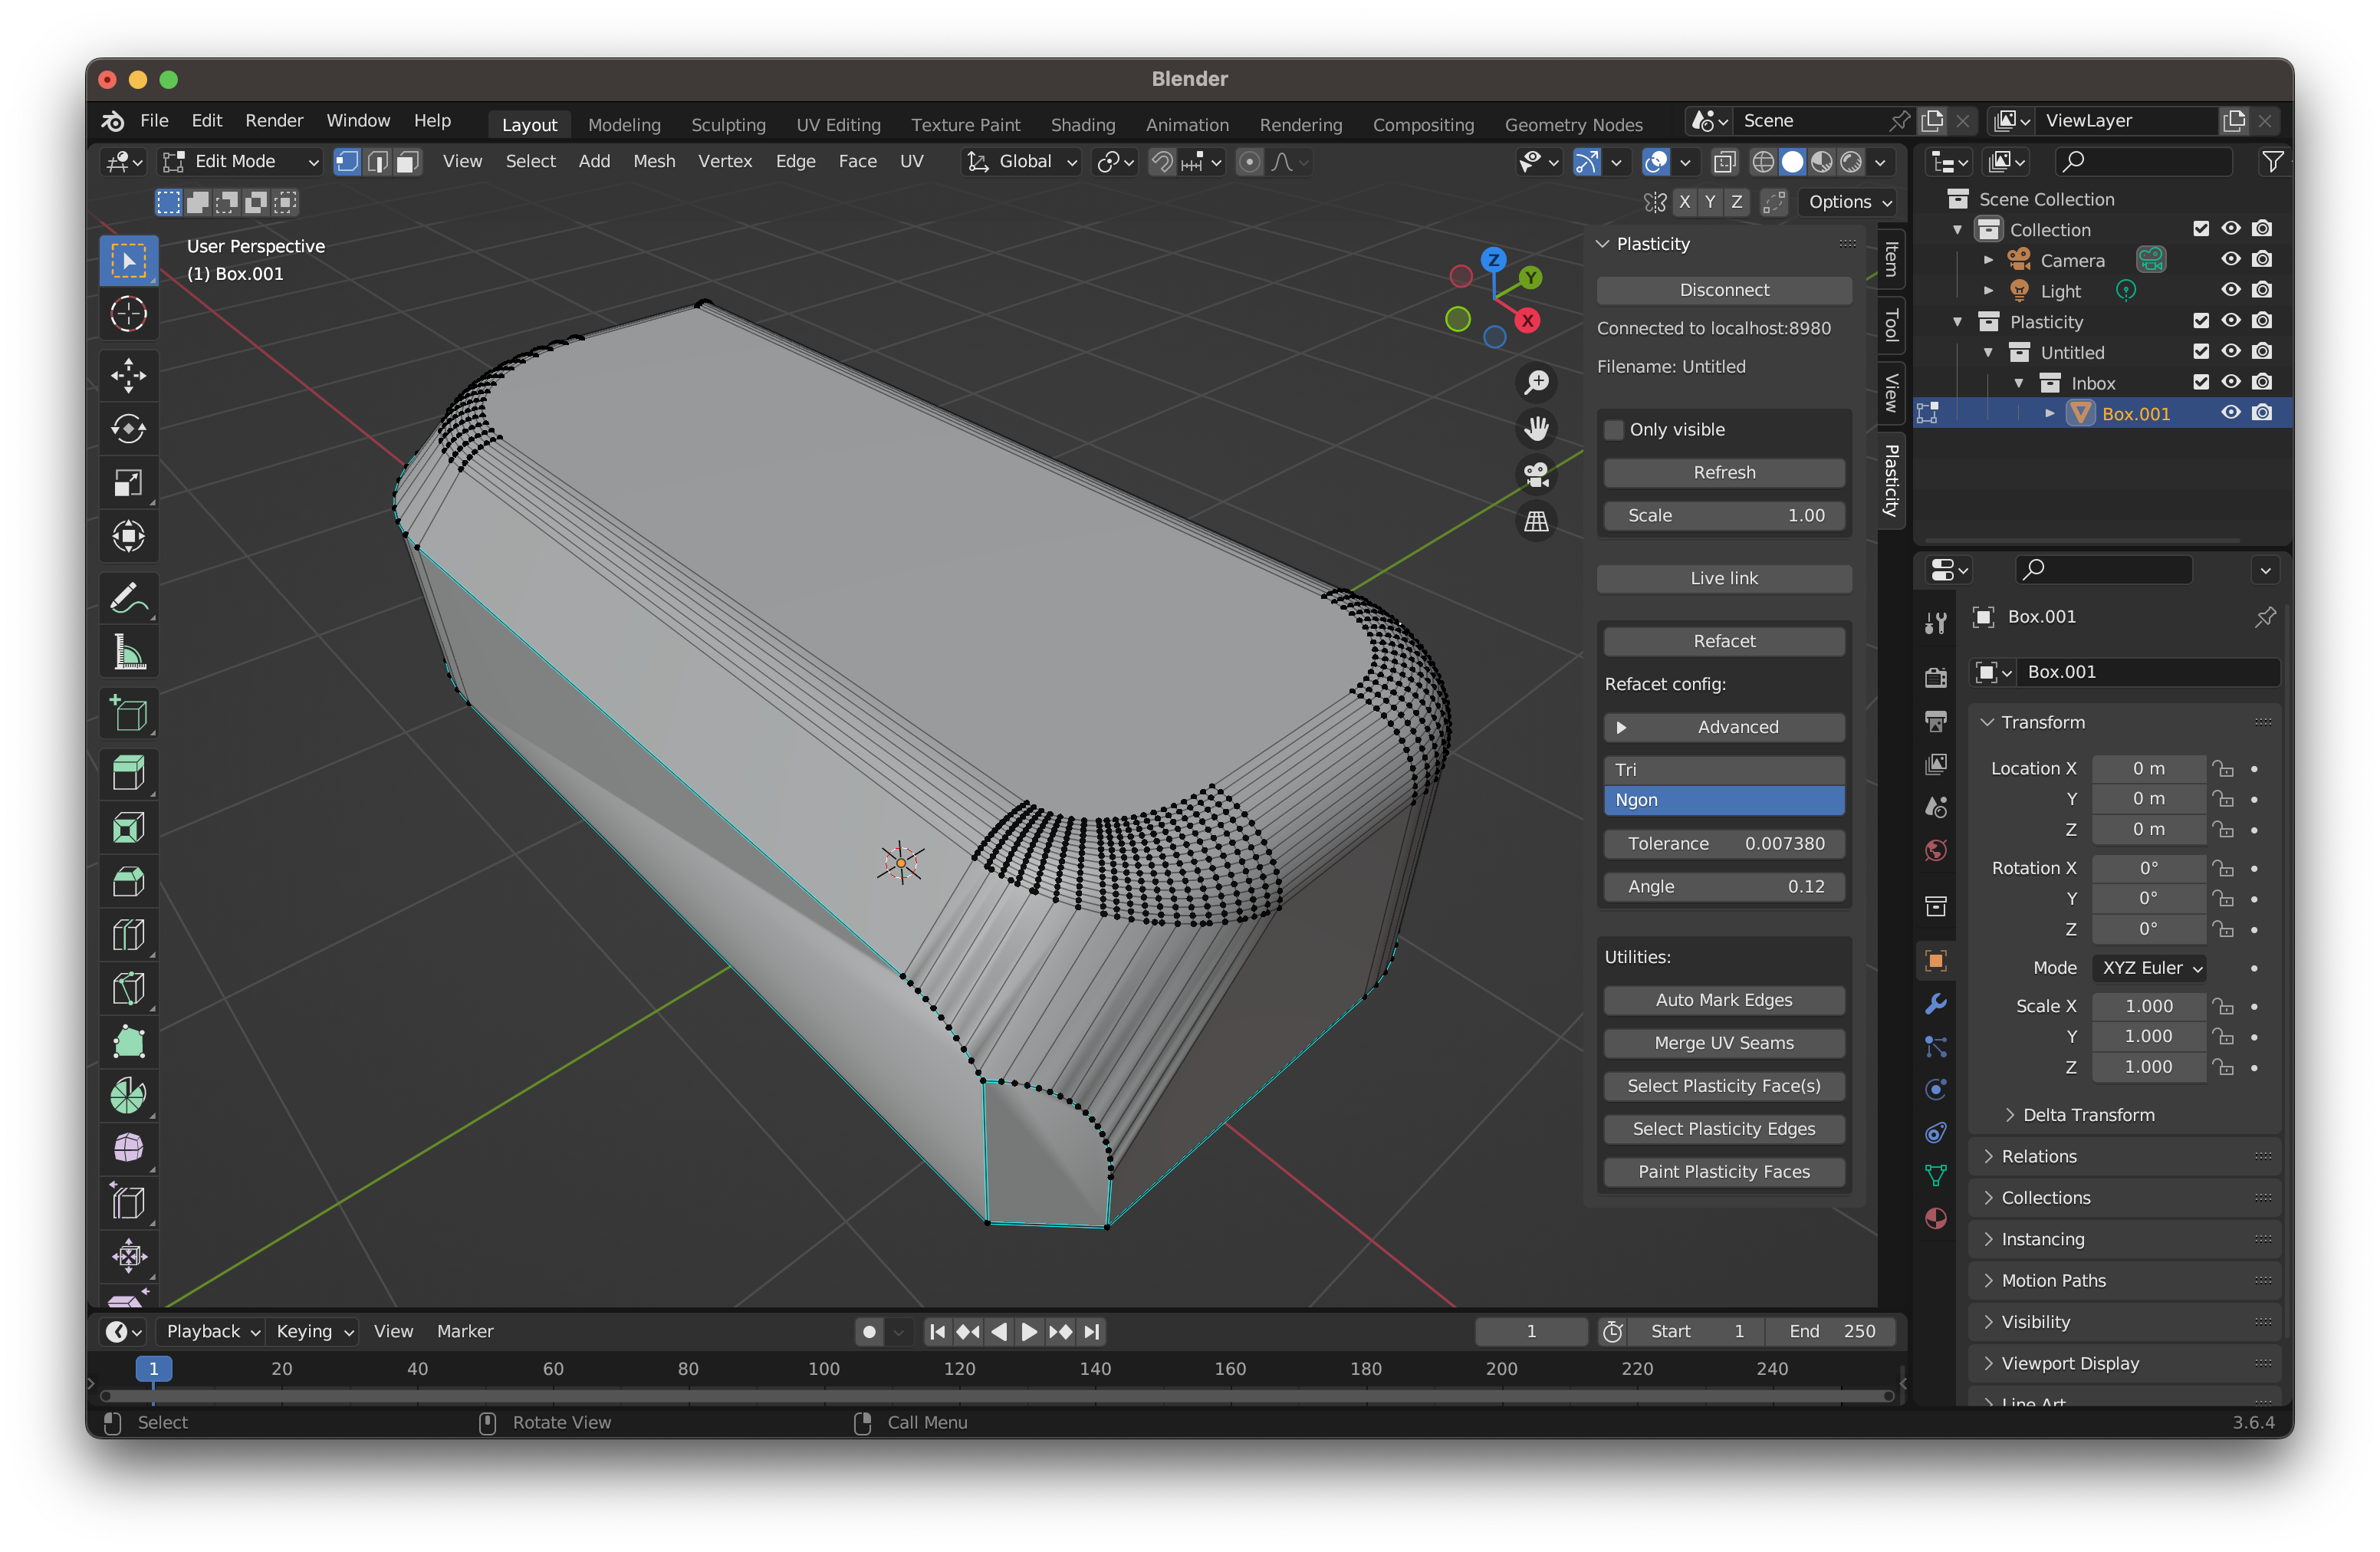2380x1552 pixels.
Task: Switch perspective/orthographic grid icon
Action: click(1536, 521)
